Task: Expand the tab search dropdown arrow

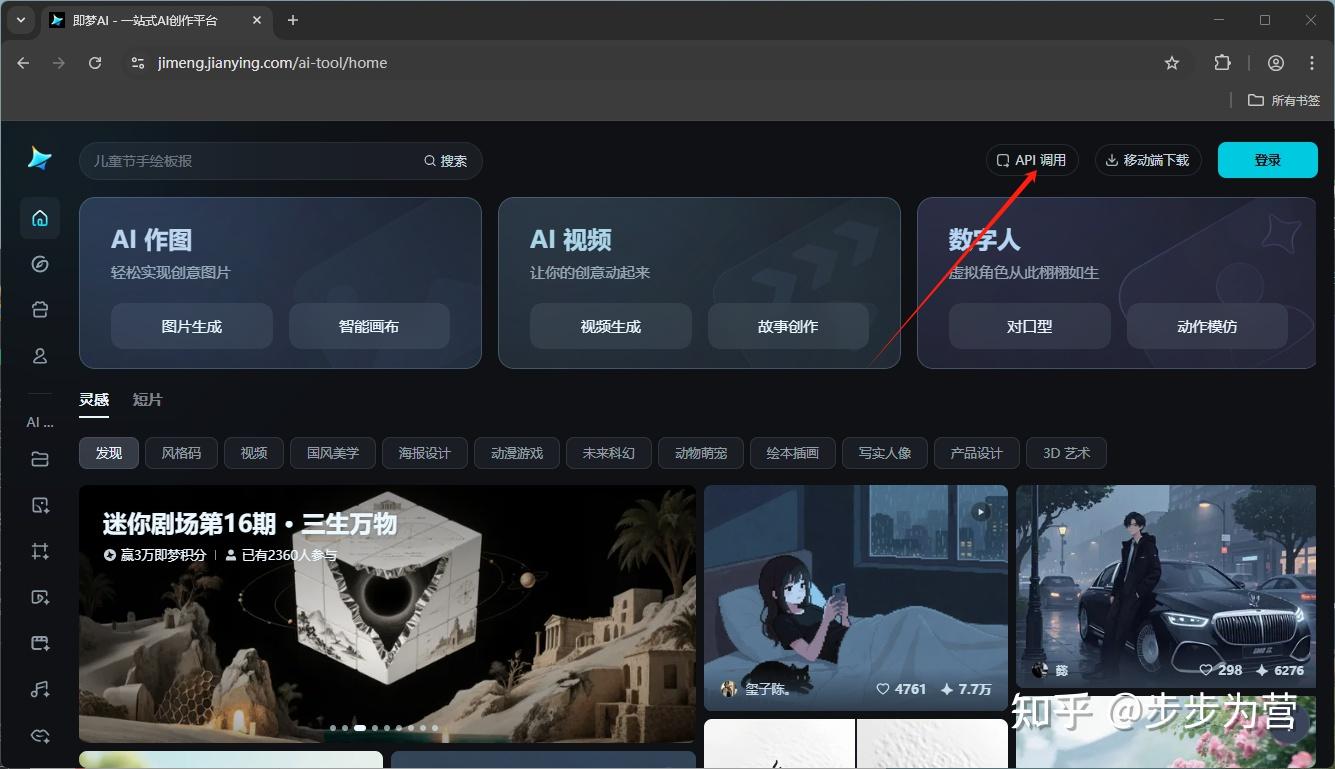Action: pos(20,20)
